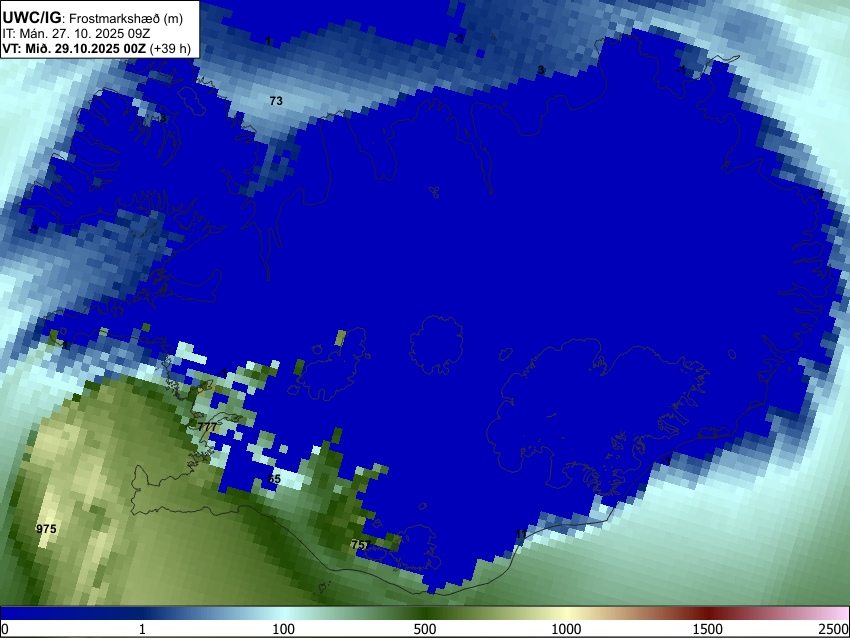This screenshot has width=850, height=638.
Task: Click the colour scale label '100'
Action: 284,629
